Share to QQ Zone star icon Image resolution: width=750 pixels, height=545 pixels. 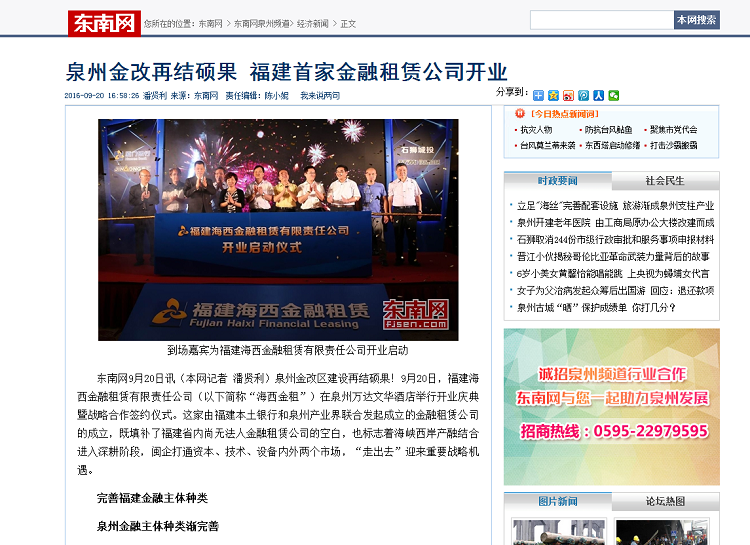tap(553, 96)
